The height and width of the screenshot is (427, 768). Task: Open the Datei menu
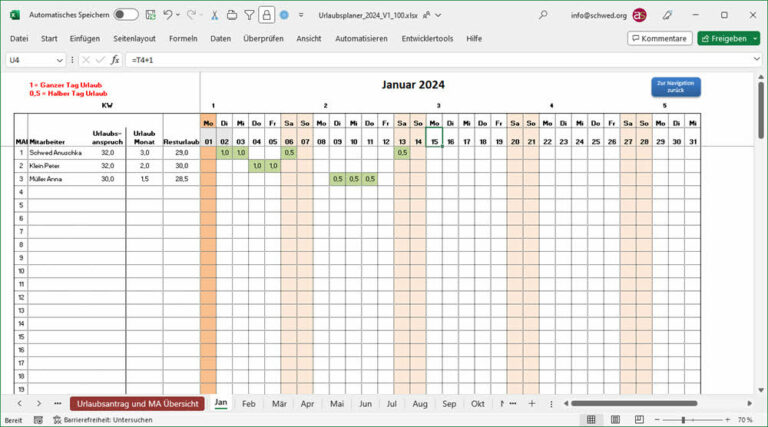[x=19, y=38]
